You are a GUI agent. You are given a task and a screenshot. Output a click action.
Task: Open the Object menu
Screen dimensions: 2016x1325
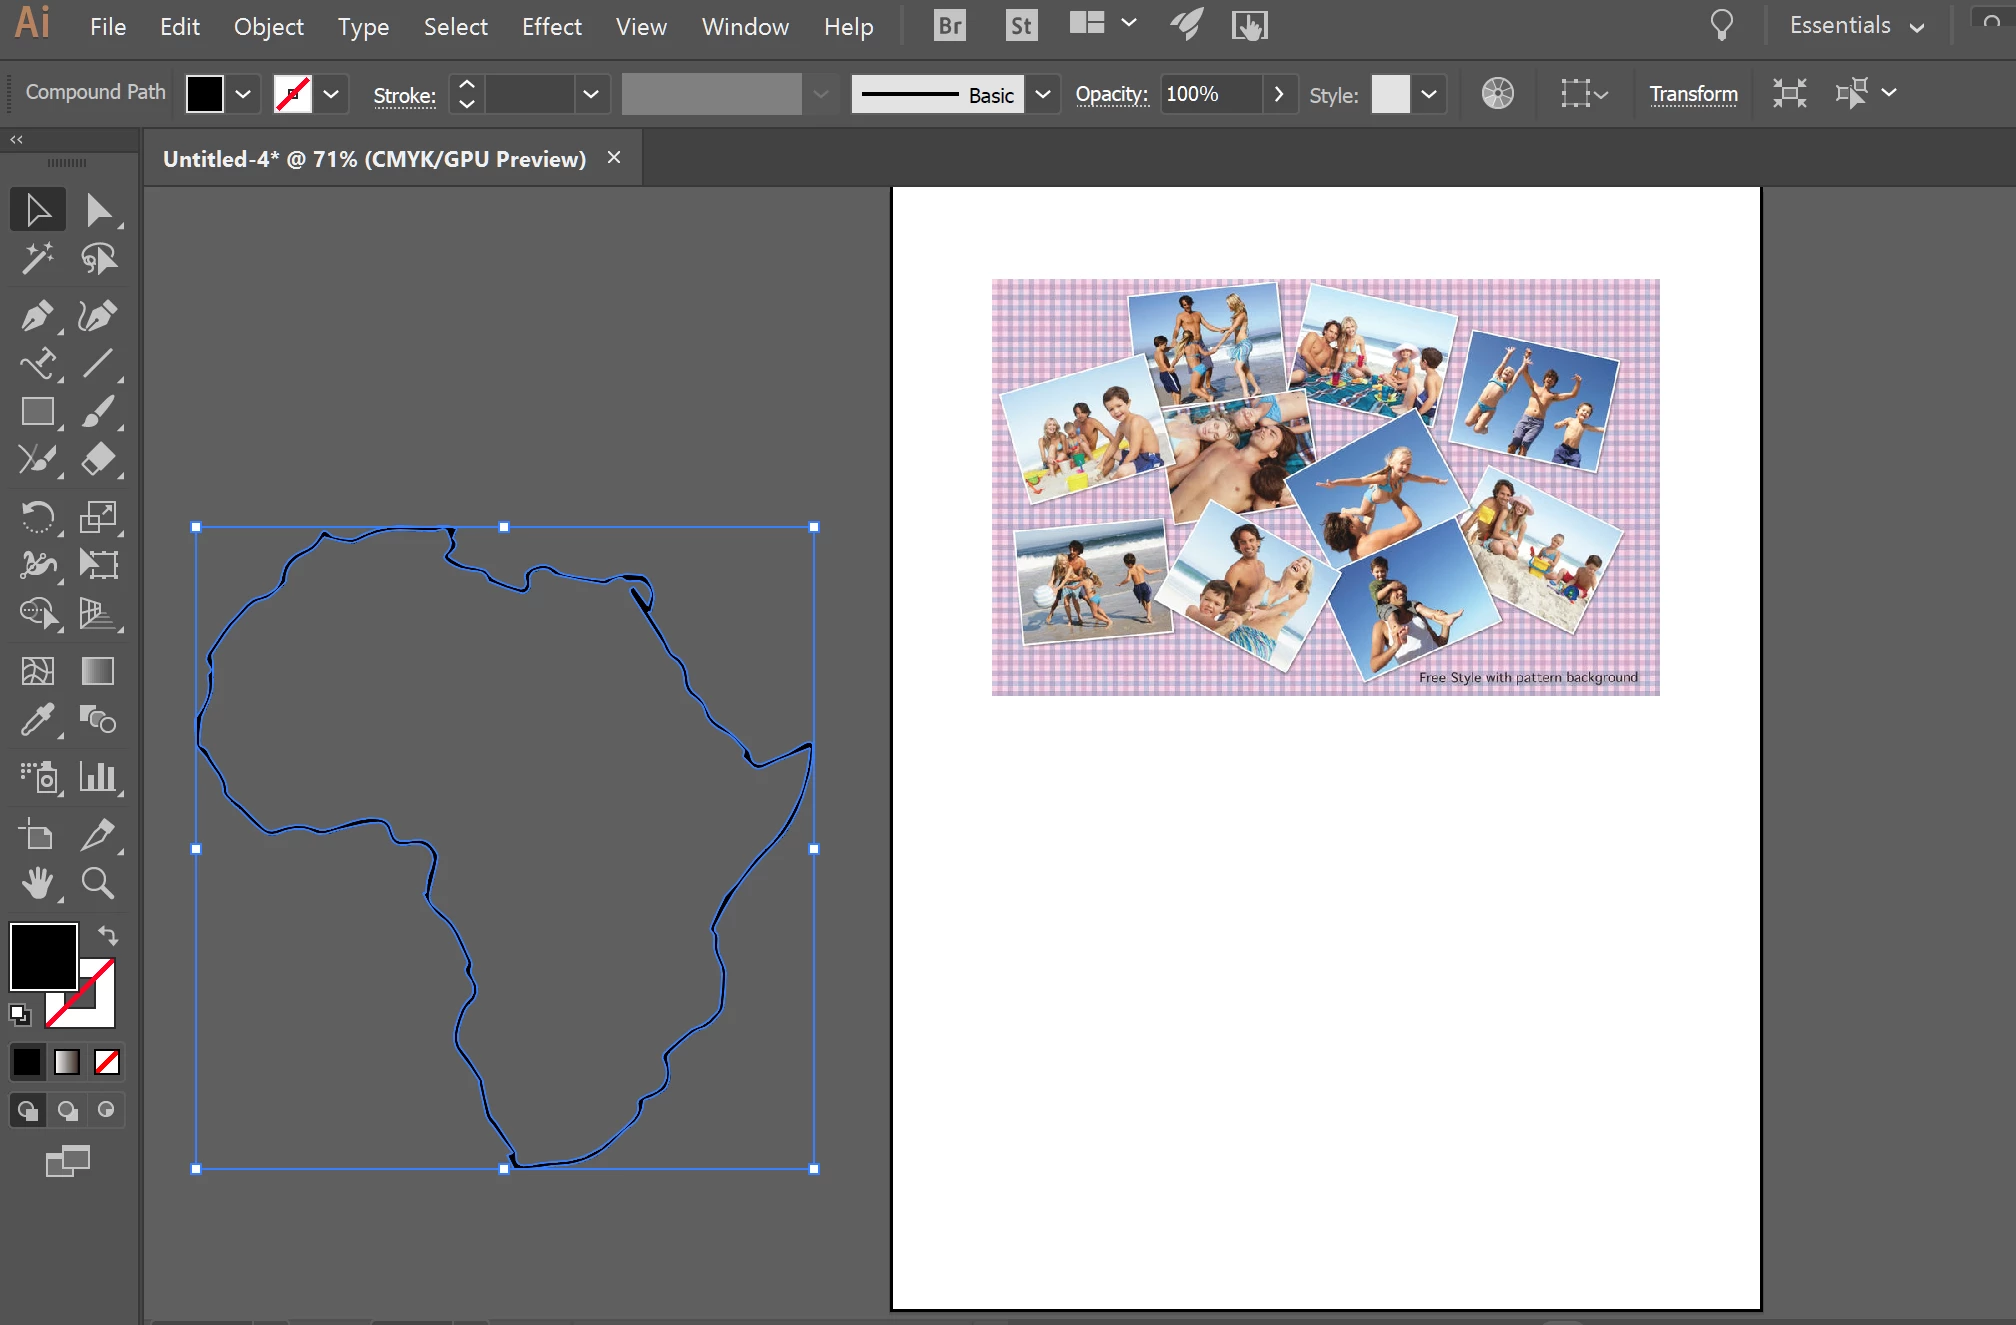click(268, 27)
